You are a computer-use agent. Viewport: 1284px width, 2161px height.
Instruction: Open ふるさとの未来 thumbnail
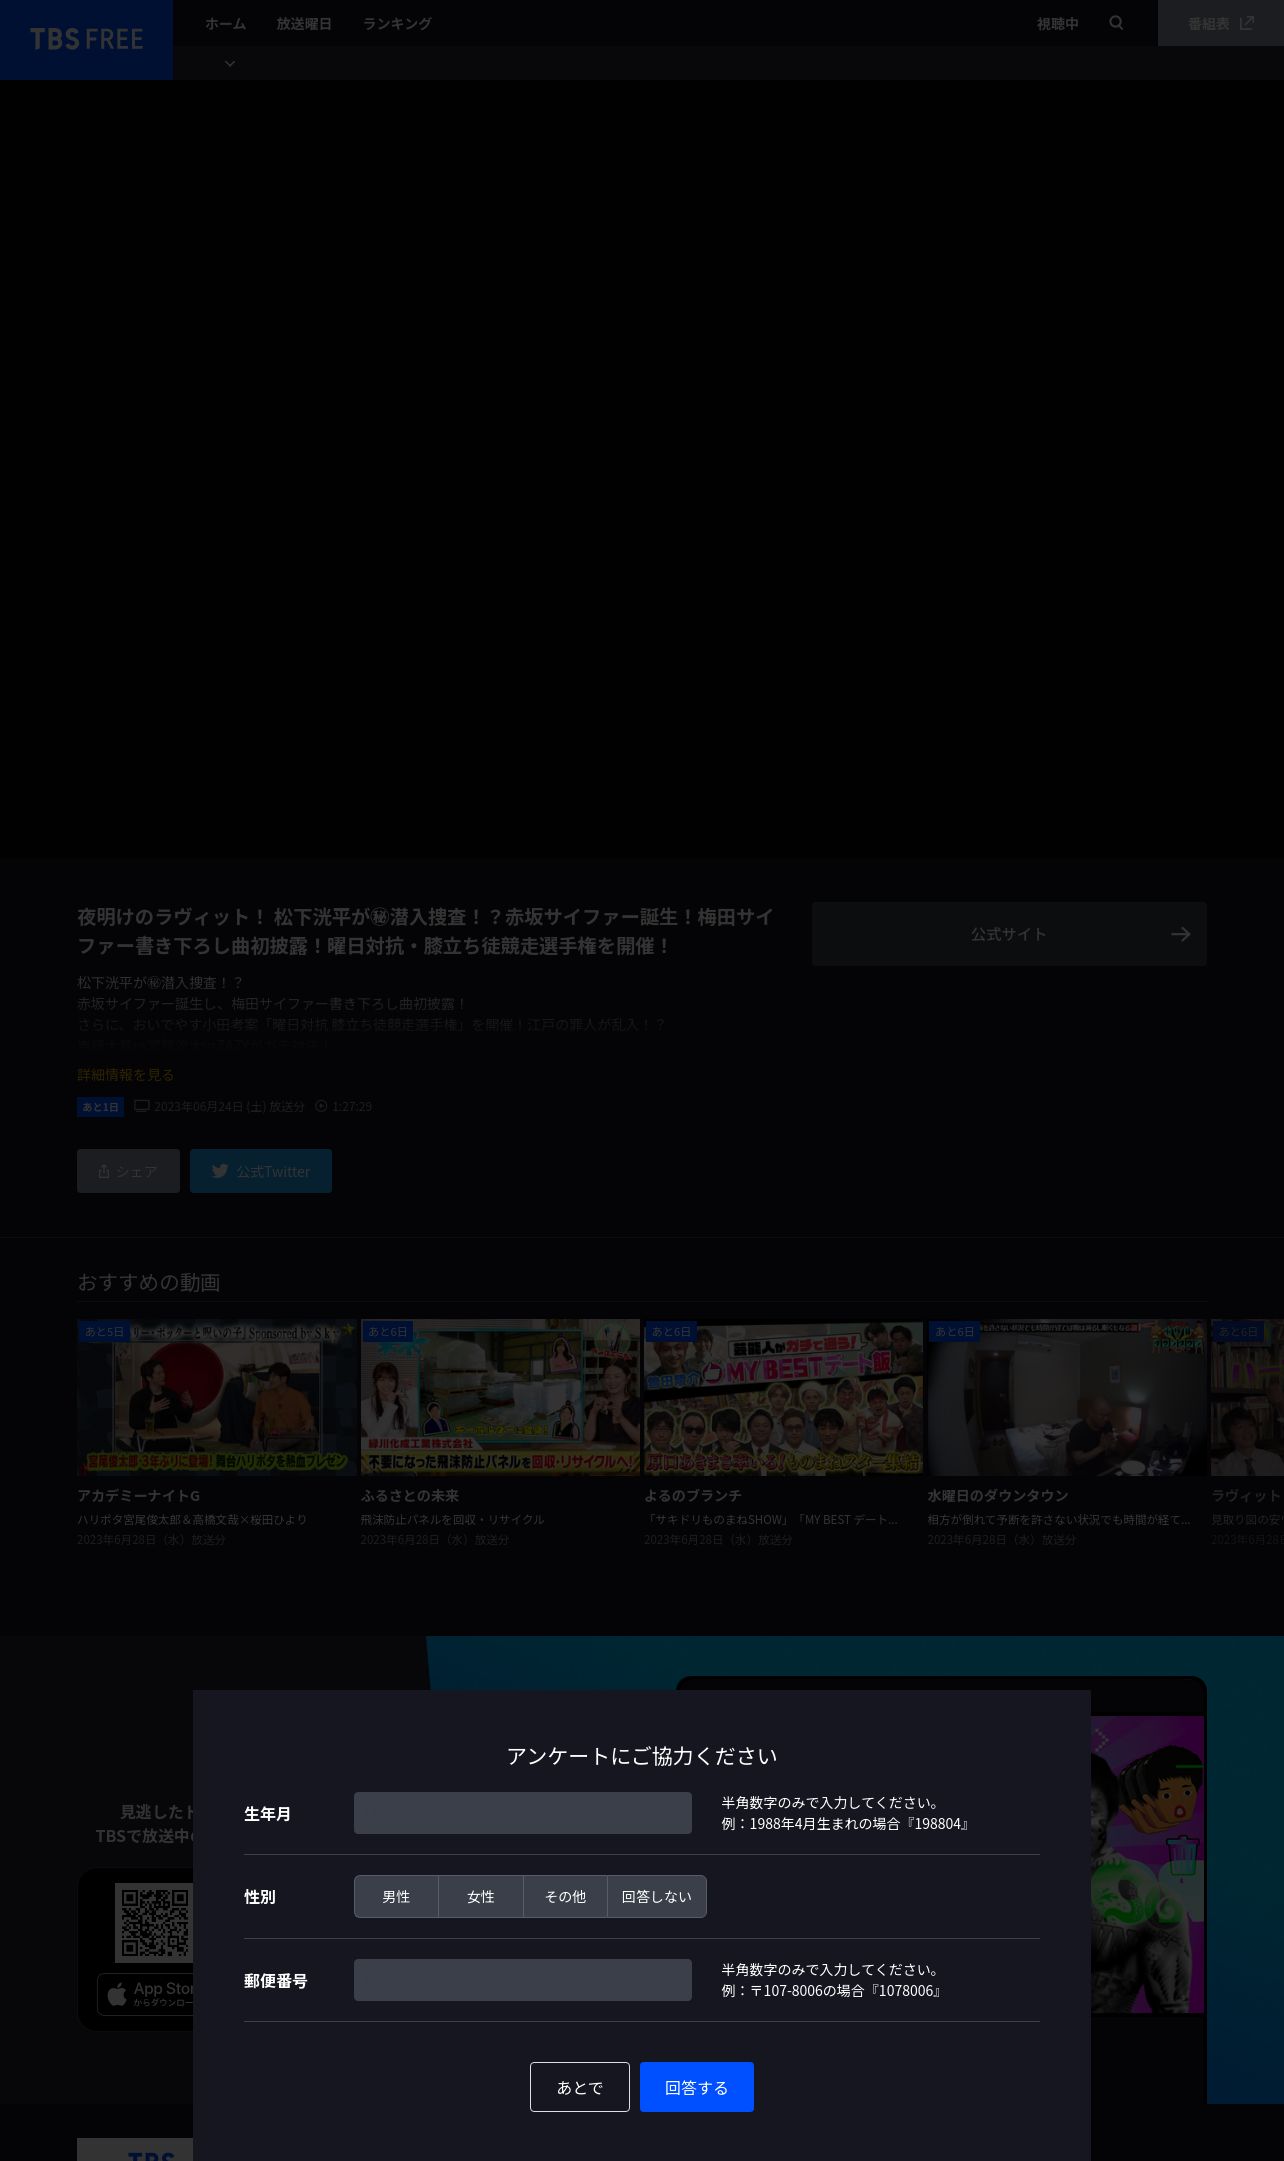pyautogui.click(x=500, y=1397)
